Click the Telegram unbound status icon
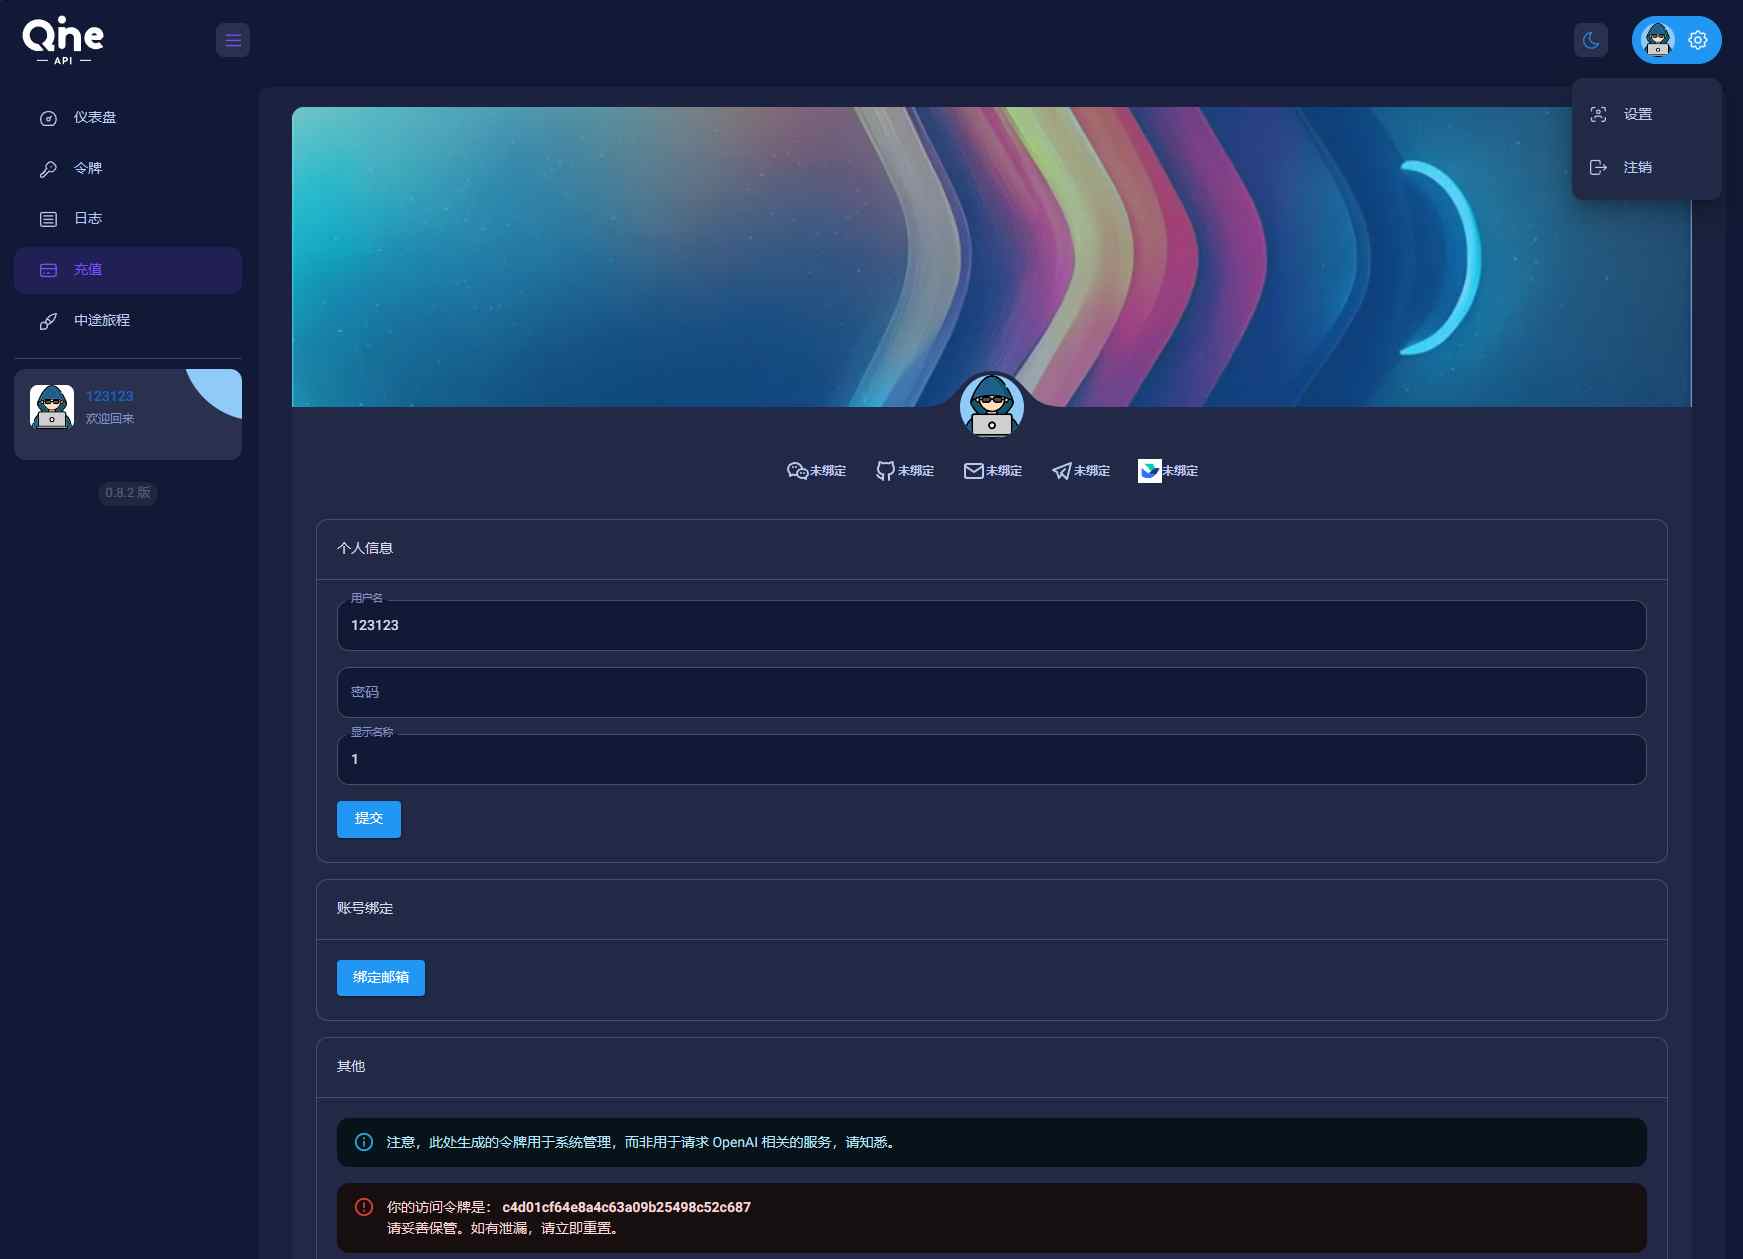 coord(1061,471)
